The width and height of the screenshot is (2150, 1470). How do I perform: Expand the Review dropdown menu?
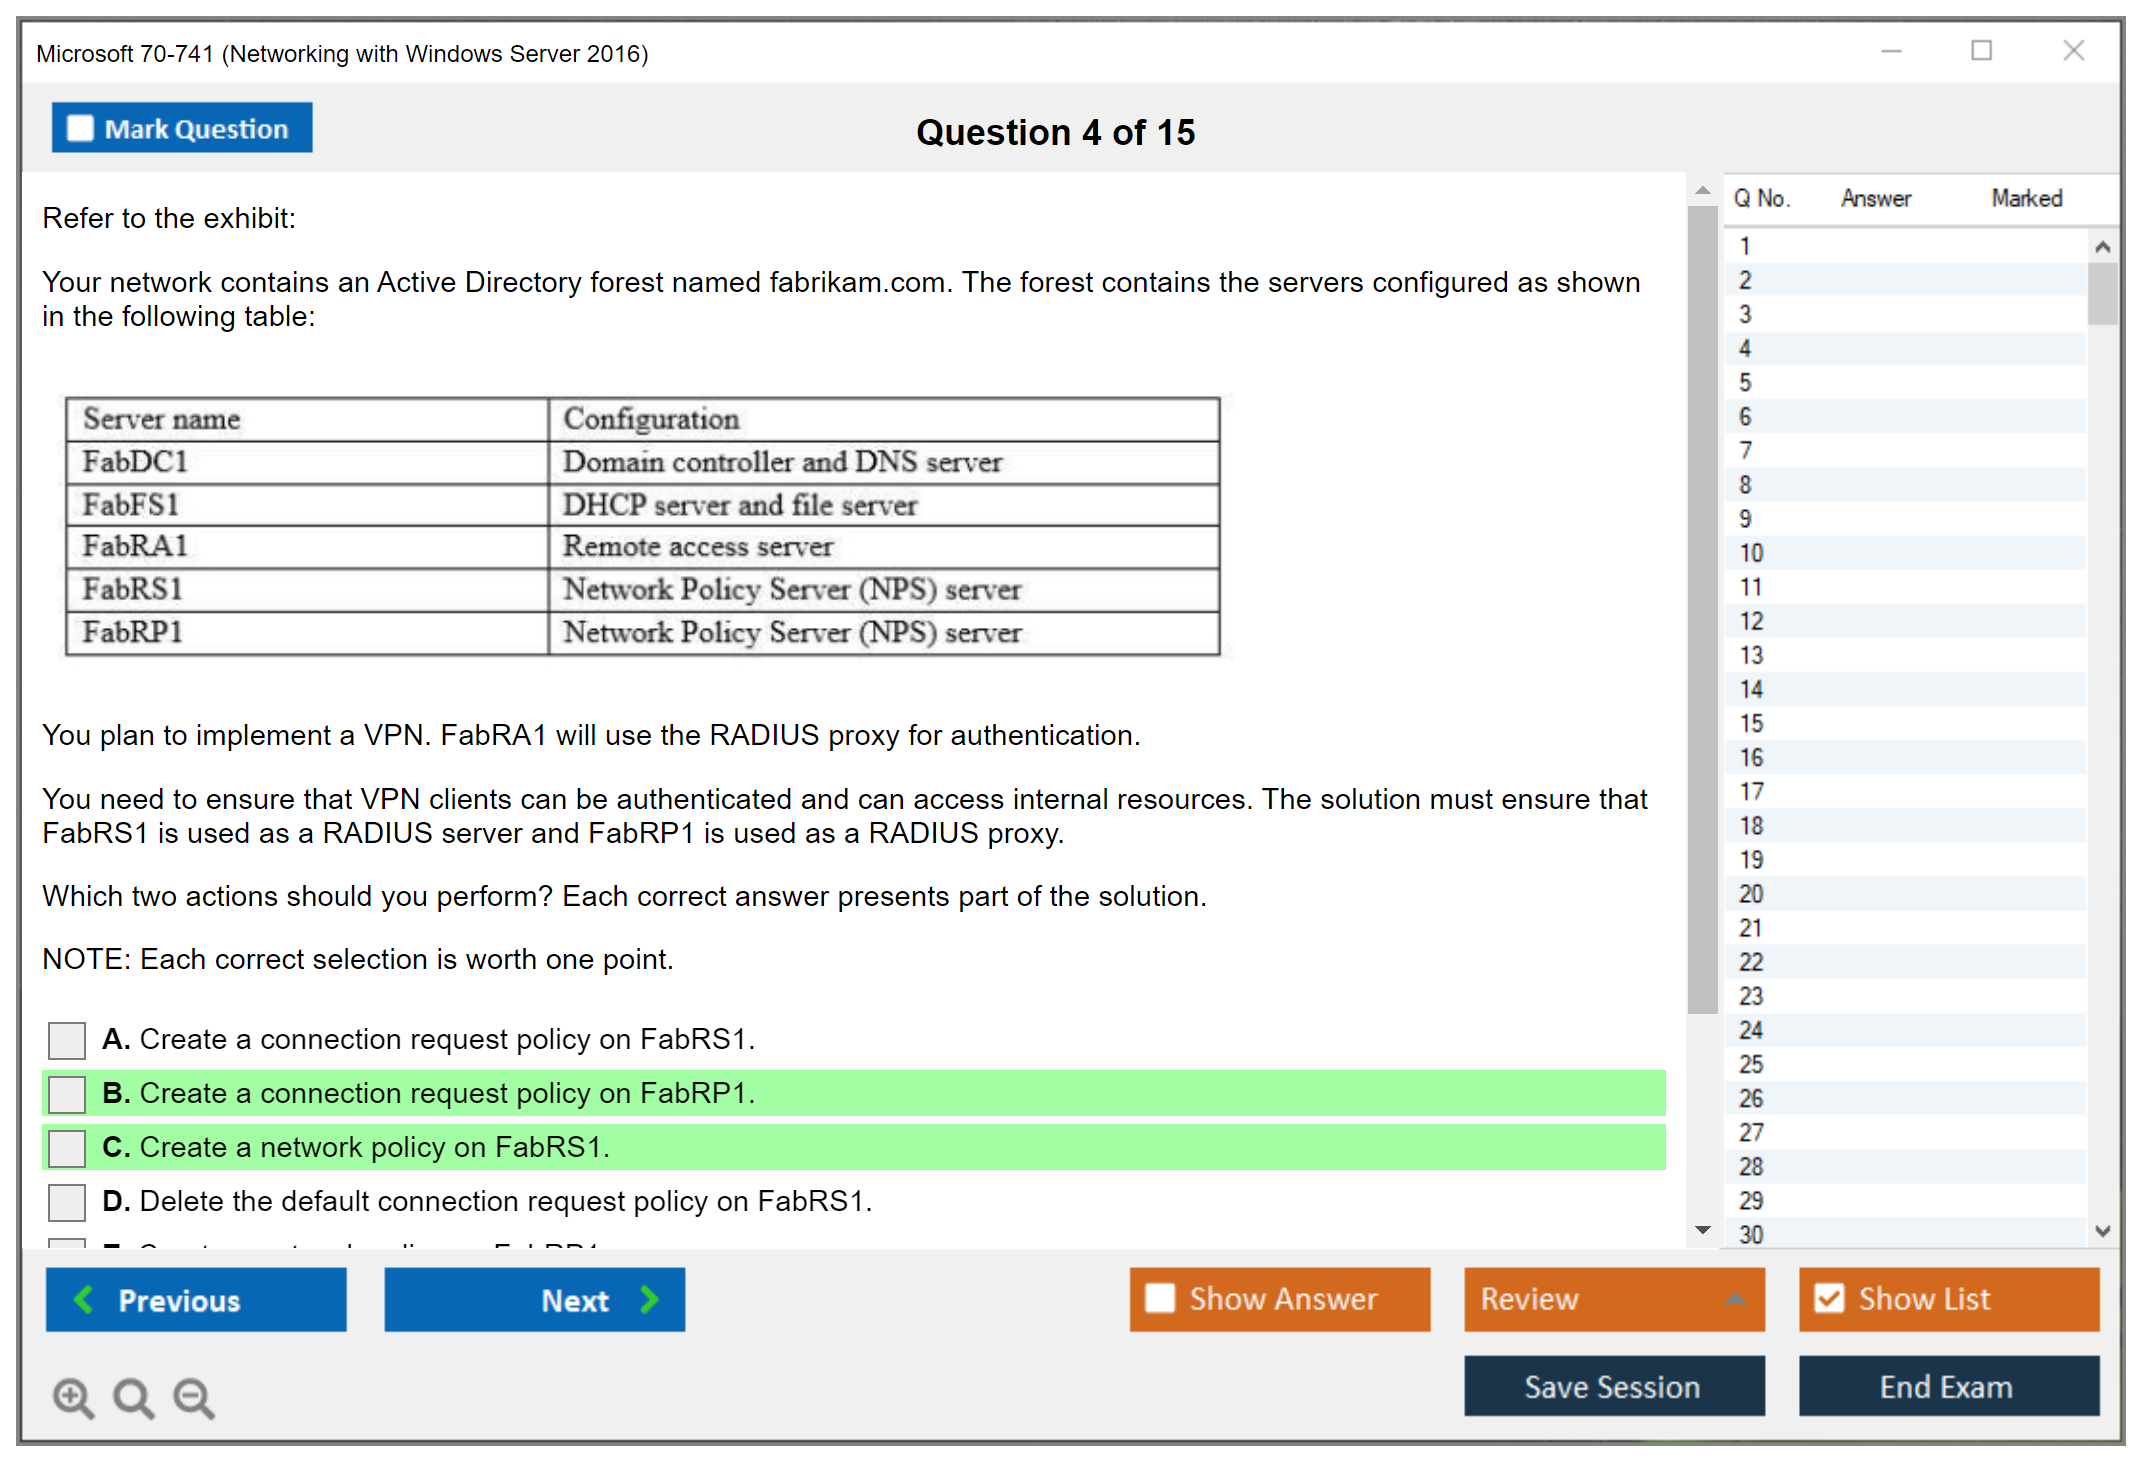(1735, 1299)
